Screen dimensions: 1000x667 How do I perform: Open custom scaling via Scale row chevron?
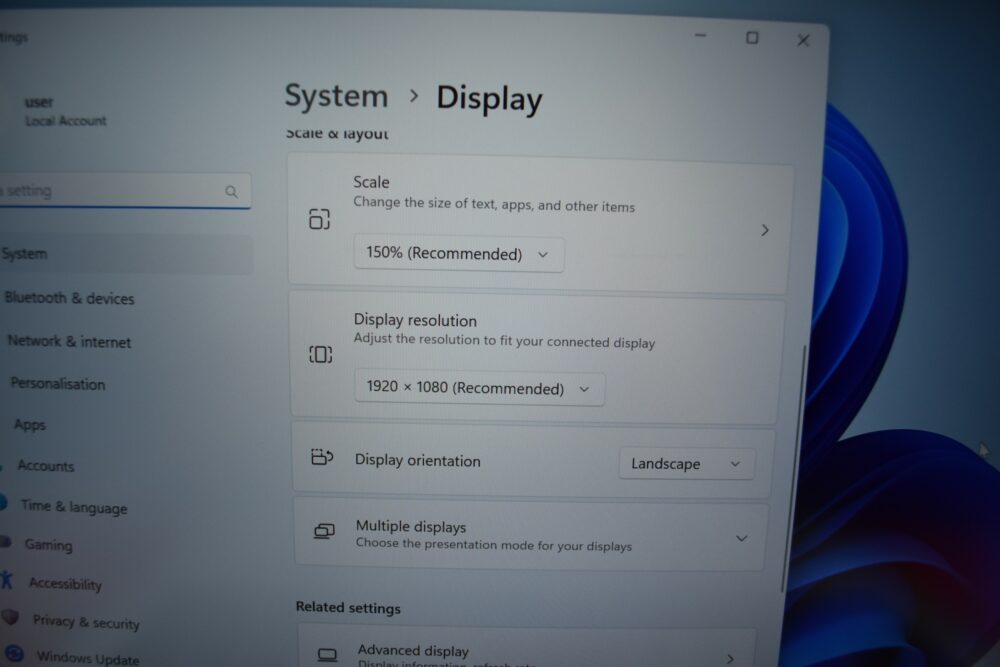(x=765, y=230)
